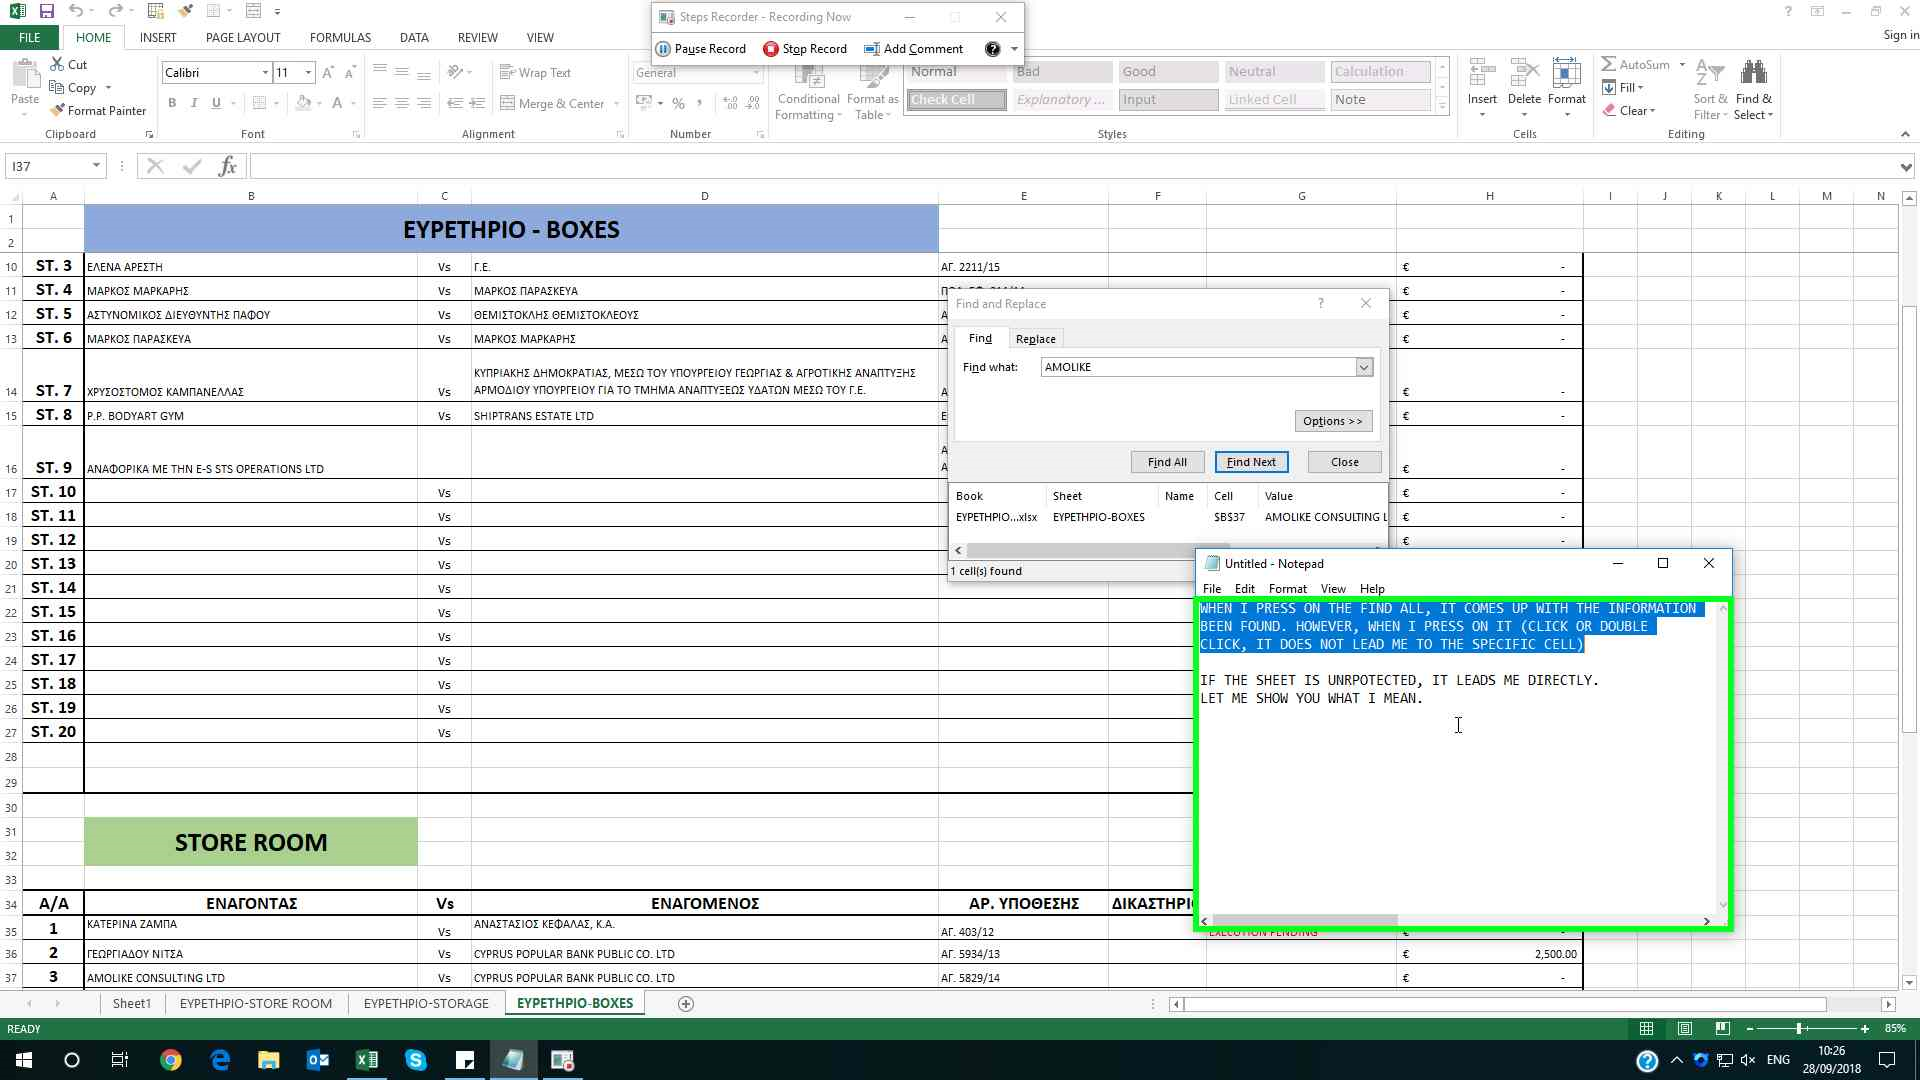Click the Insert Function fx icon
This screenshot has height=1080, width=1920.
coord(227,166)
